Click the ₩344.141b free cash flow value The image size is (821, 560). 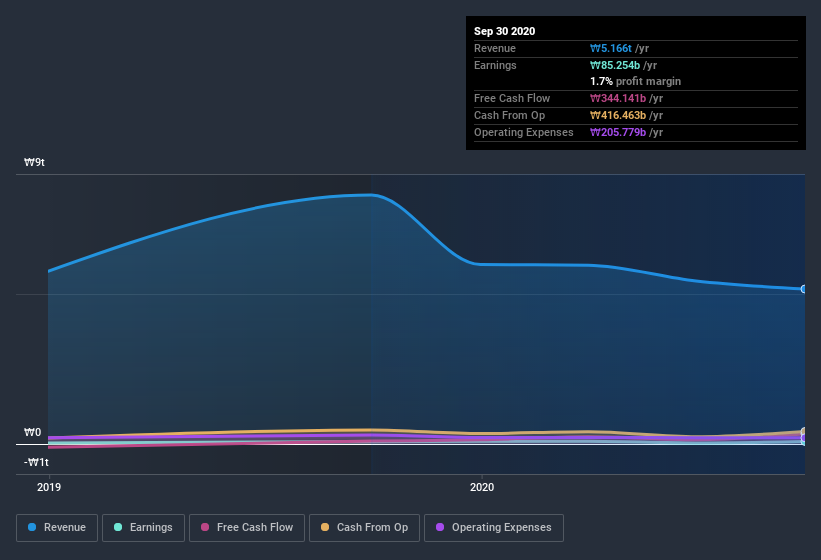pyautogui.click(x=618, y=98)
